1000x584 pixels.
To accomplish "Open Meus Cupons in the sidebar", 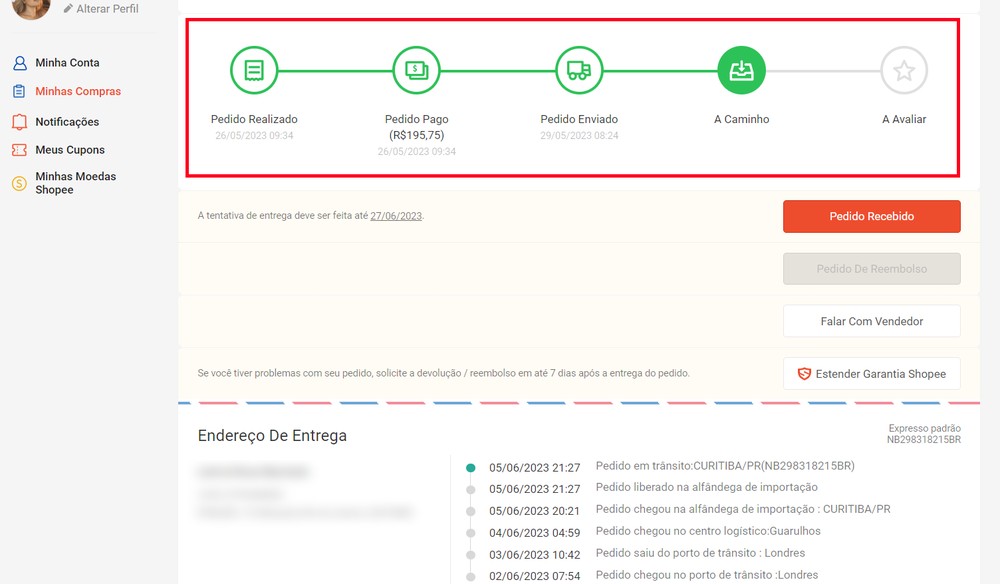I will tap(70, 150).
